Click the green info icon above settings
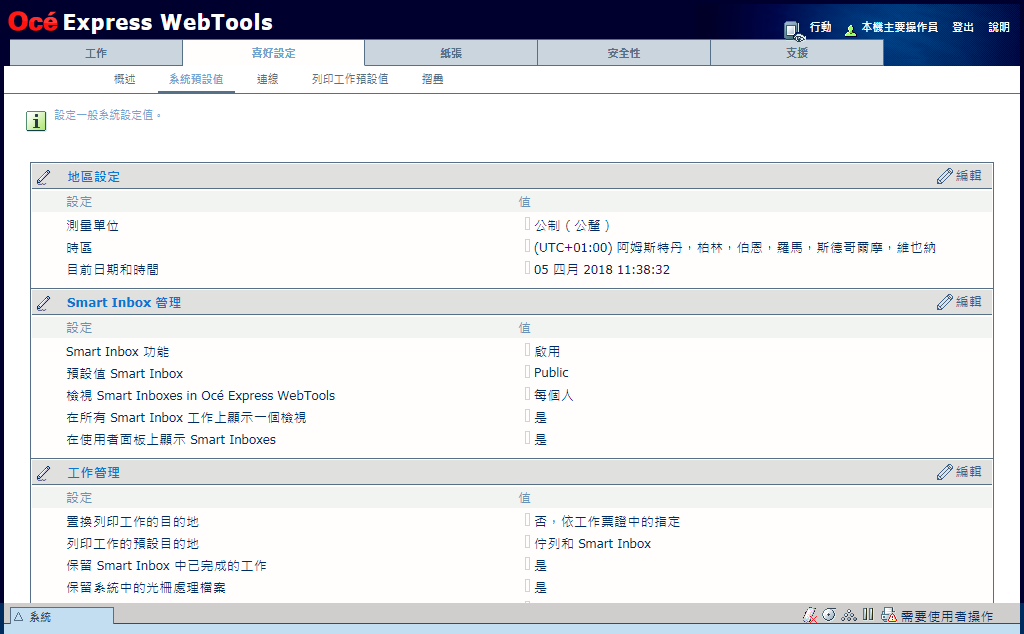This screenshot has height=634, width=1024. pos(36,121)
